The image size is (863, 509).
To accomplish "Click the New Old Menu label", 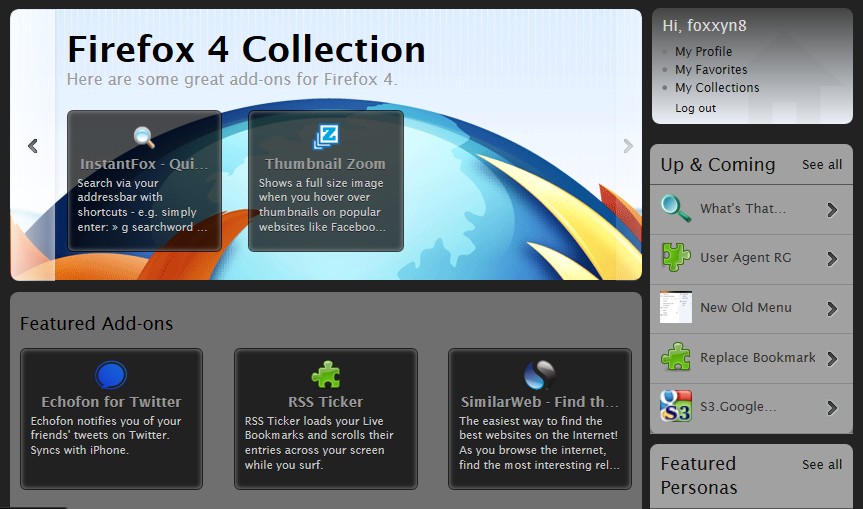I will [x=746, y=308].
